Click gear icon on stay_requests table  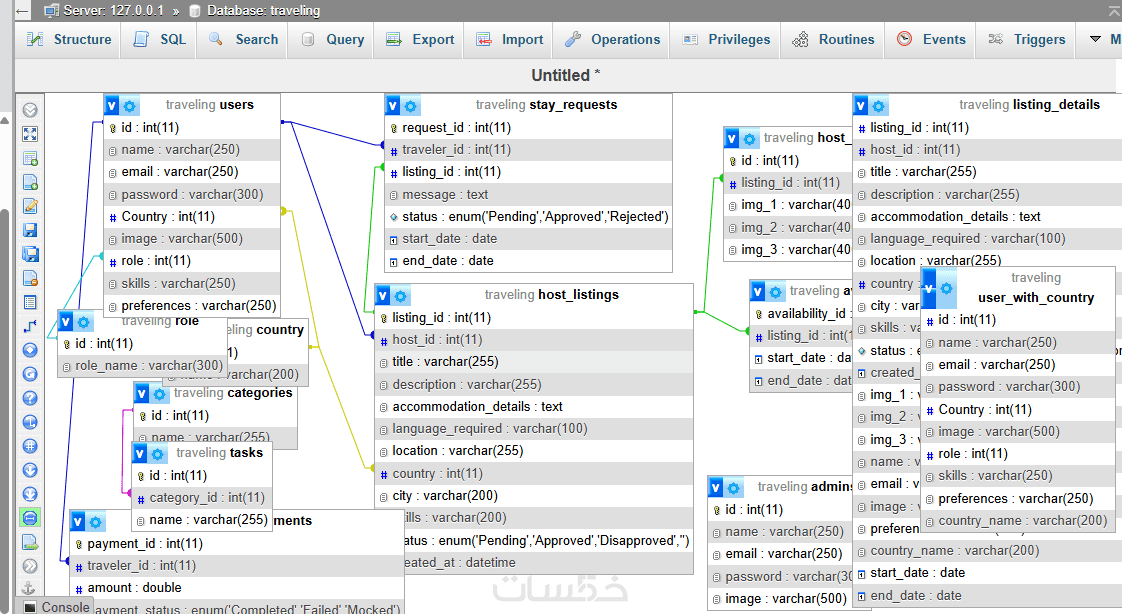[x=411, y=106]
